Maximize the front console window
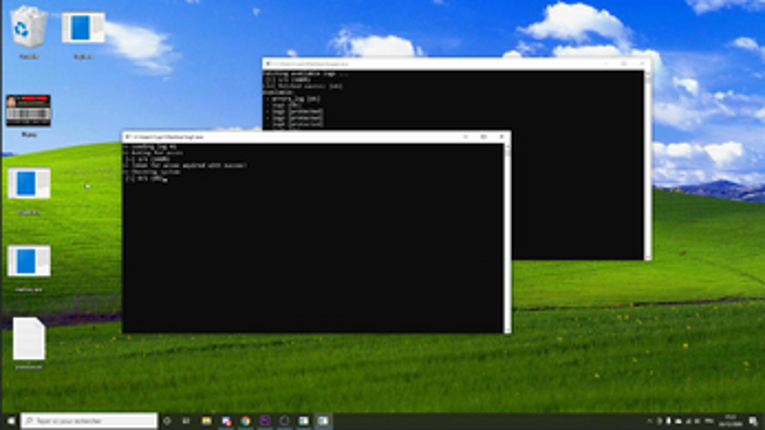The height and width of the screenshot is (430, 765). click(483, 137)
